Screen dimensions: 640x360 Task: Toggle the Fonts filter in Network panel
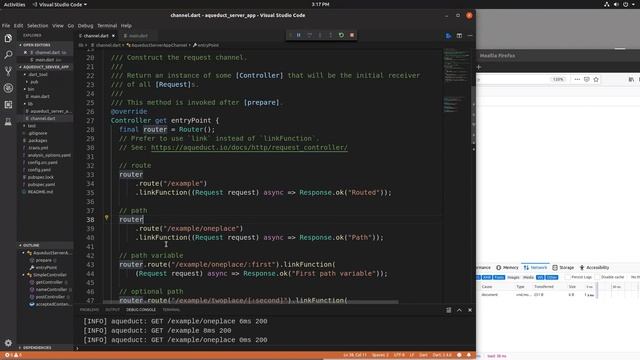[499, 277]
